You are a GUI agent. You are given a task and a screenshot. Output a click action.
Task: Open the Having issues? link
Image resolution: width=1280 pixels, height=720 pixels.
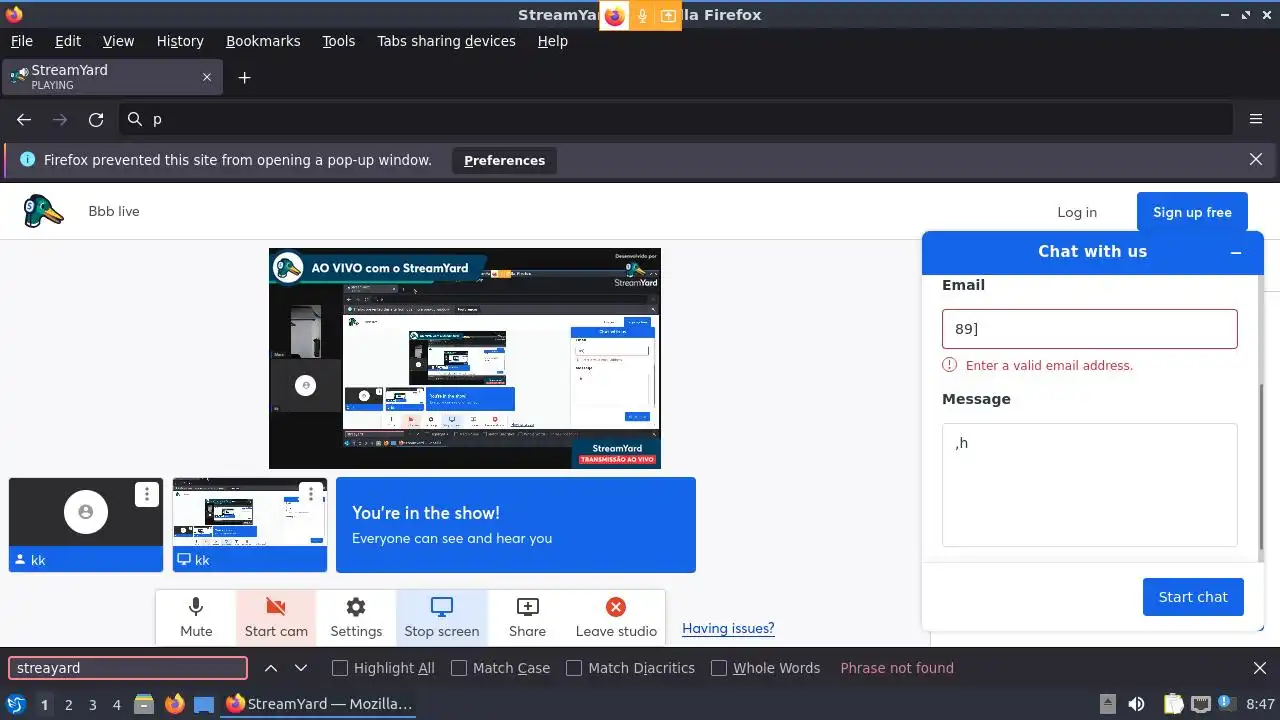[x=728, y=628]
